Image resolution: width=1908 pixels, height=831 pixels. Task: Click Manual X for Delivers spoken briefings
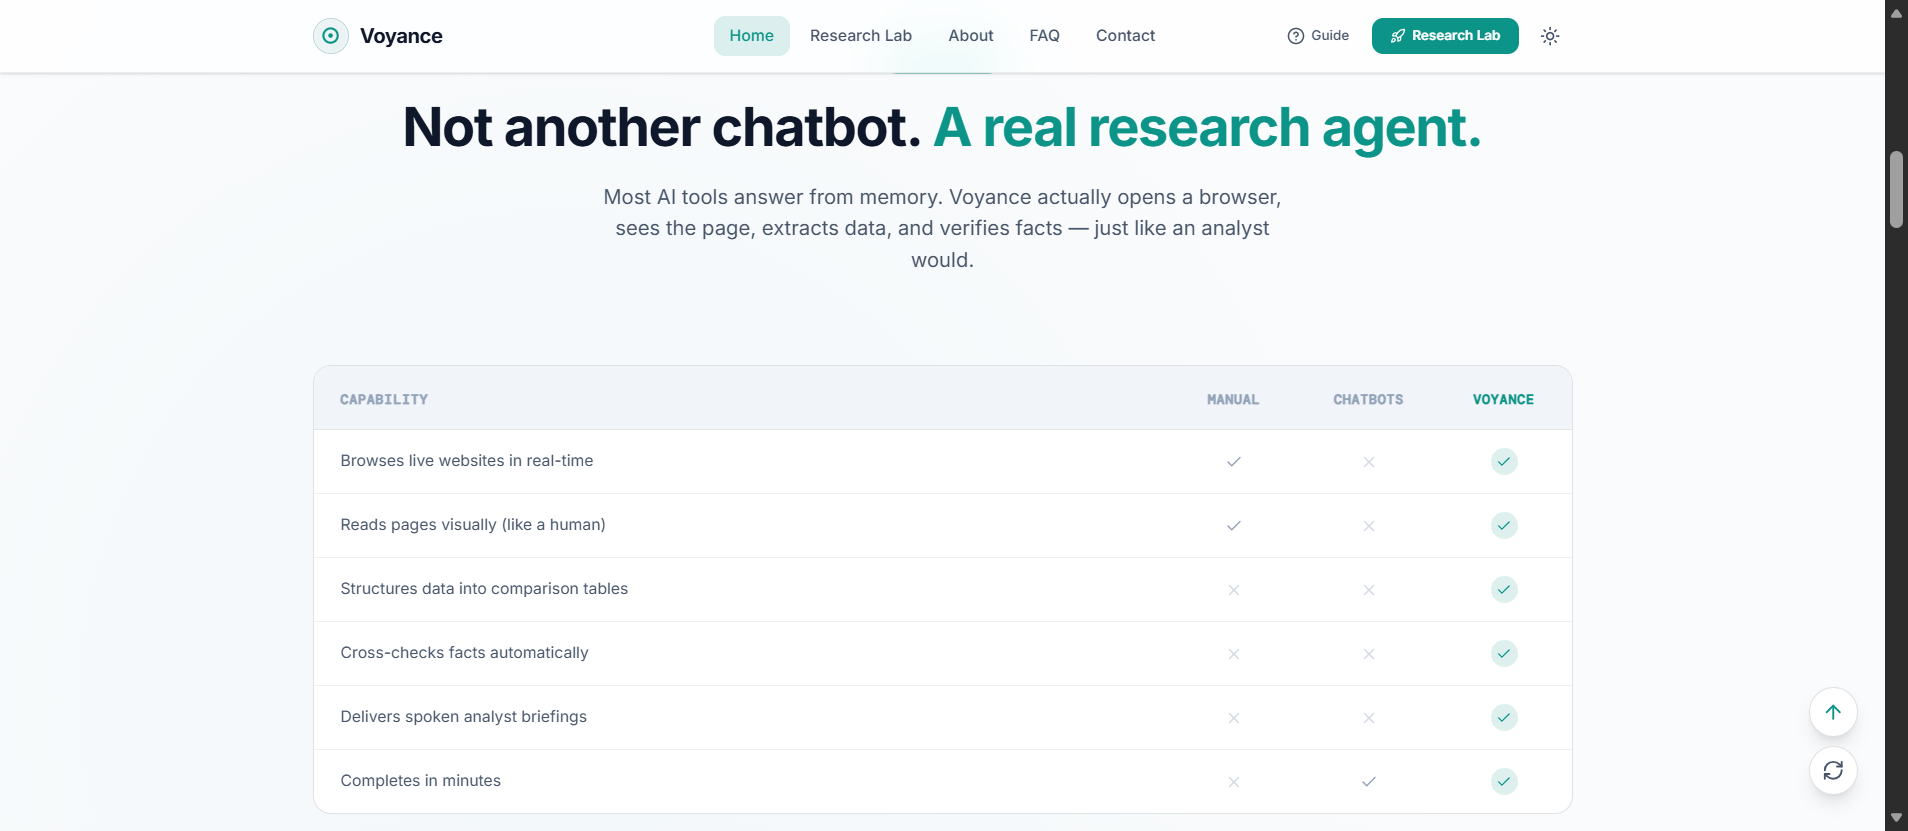[1234, 718]
